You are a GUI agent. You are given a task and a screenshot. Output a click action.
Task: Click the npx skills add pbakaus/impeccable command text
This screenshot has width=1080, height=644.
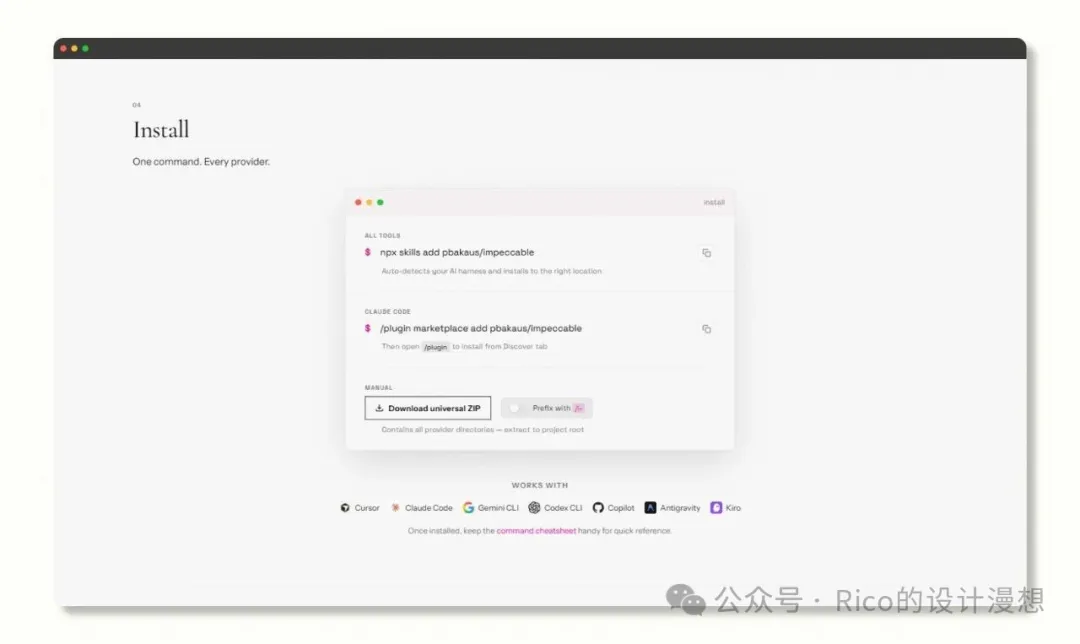click(x=457, y=253)
